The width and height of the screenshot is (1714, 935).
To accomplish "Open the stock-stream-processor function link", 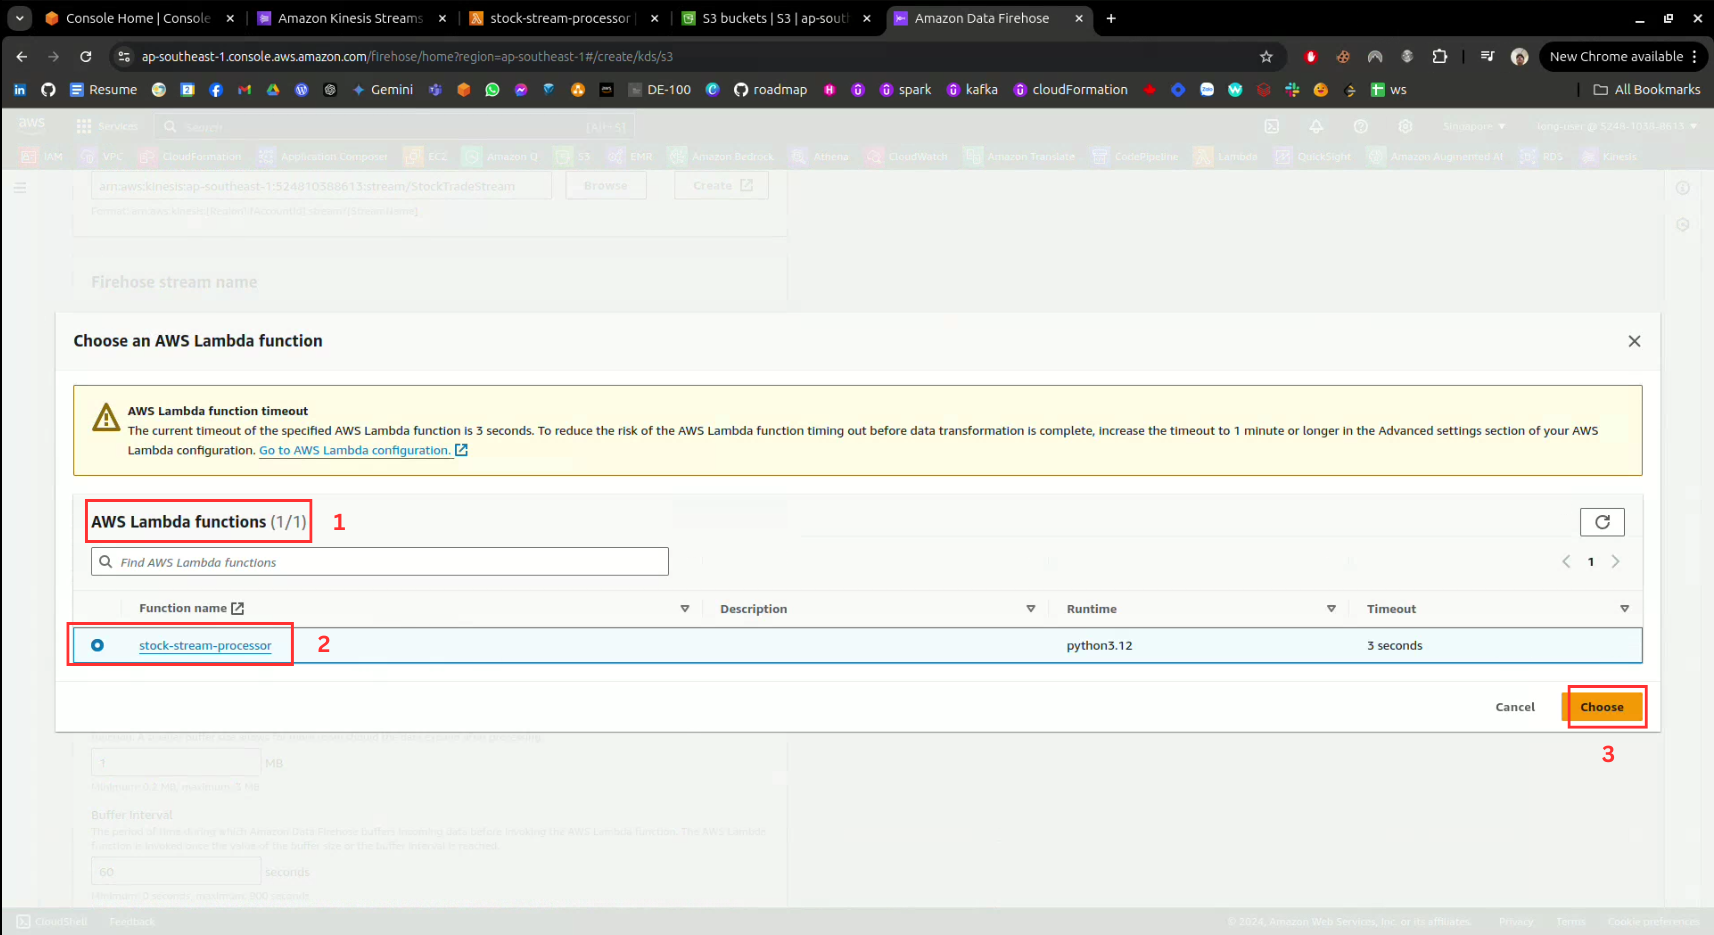I will (x=205, y=646).
